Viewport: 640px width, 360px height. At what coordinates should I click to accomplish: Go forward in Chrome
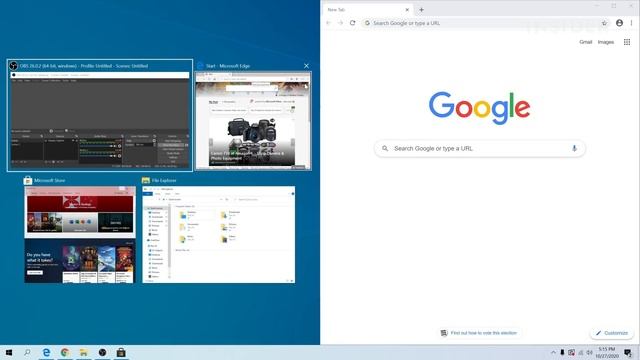coord(340,23)
